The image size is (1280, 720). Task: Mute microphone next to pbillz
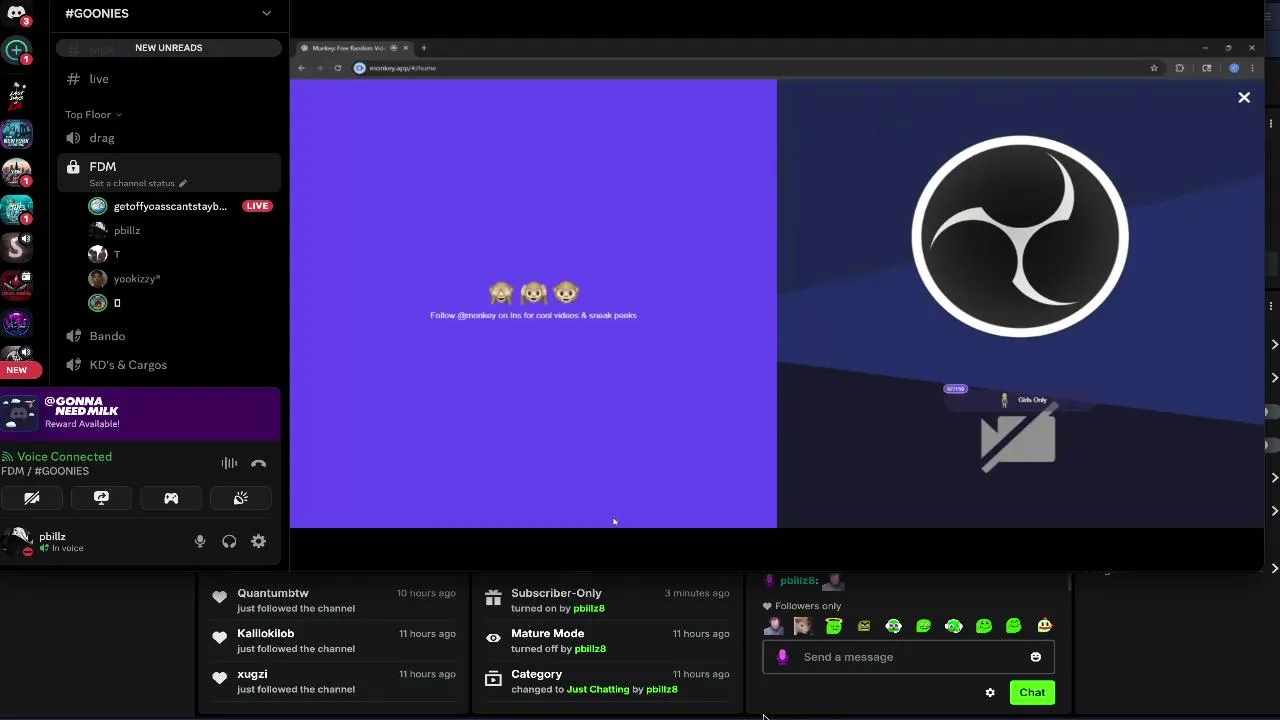(x=200, y=541)
